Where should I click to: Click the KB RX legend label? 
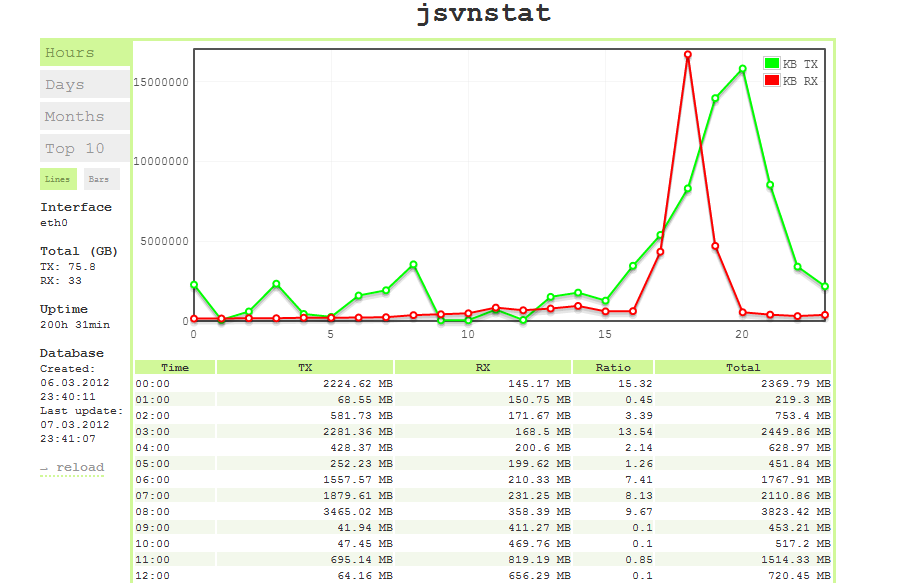[x=800, y=81]
